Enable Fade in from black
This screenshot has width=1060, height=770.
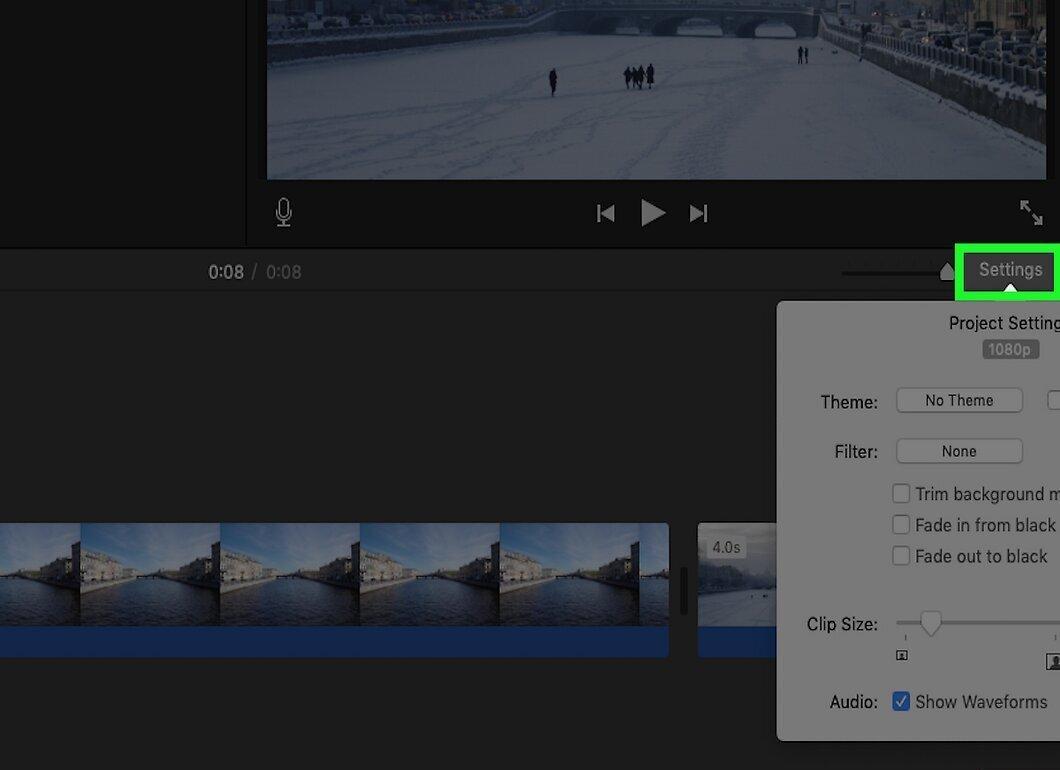click(901, 525)
